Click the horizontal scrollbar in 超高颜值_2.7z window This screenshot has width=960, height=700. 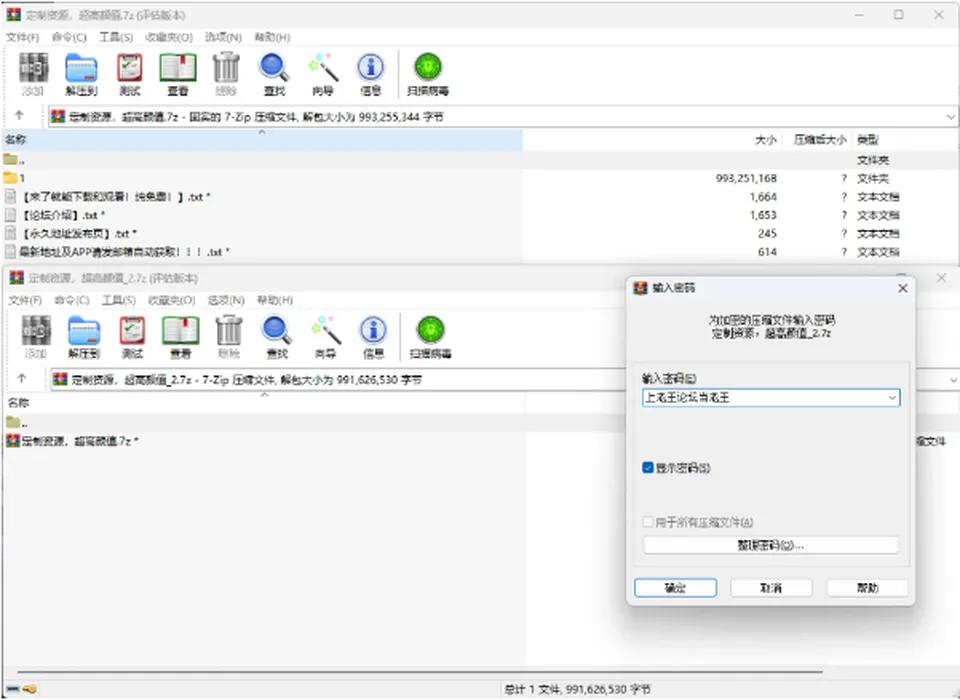420,672
